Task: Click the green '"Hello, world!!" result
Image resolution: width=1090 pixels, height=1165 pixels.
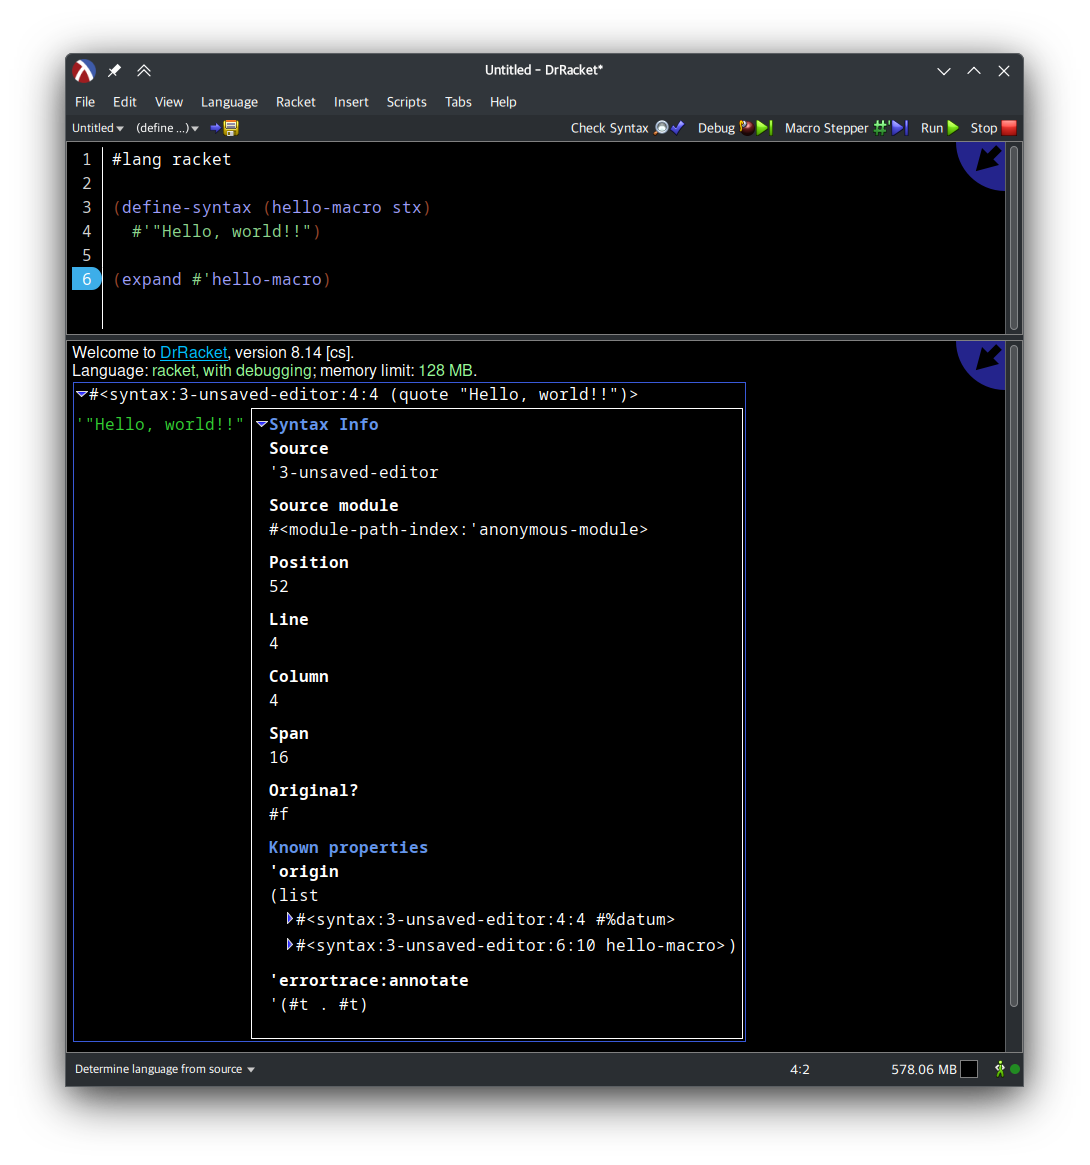Action: coord(160,424)
